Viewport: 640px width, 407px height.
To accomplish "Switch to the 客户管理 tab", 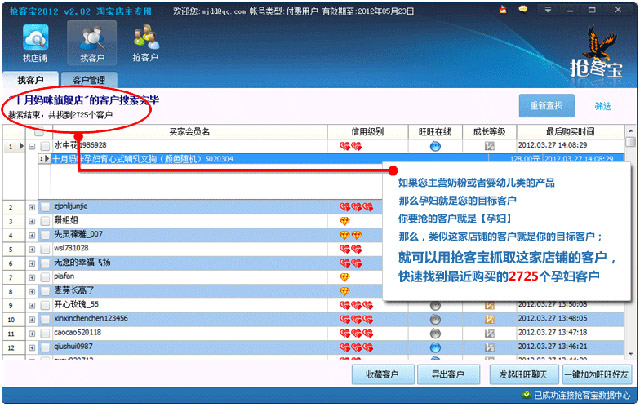I will (89, 80).
